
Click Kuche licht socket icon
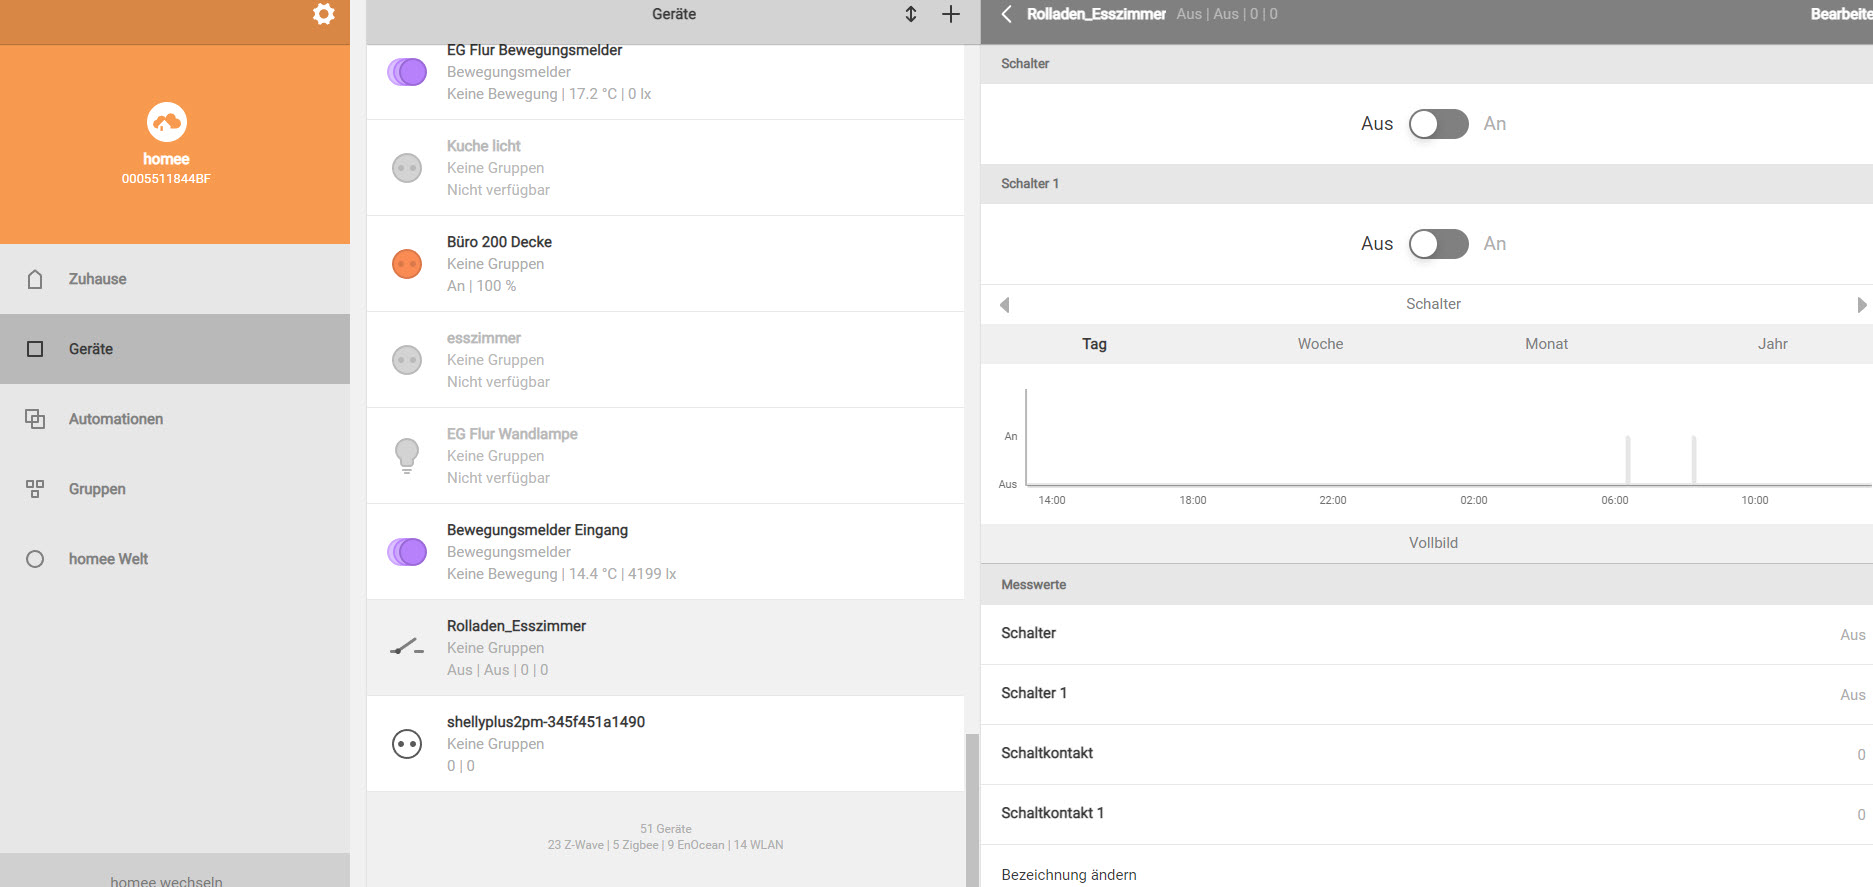407,168
